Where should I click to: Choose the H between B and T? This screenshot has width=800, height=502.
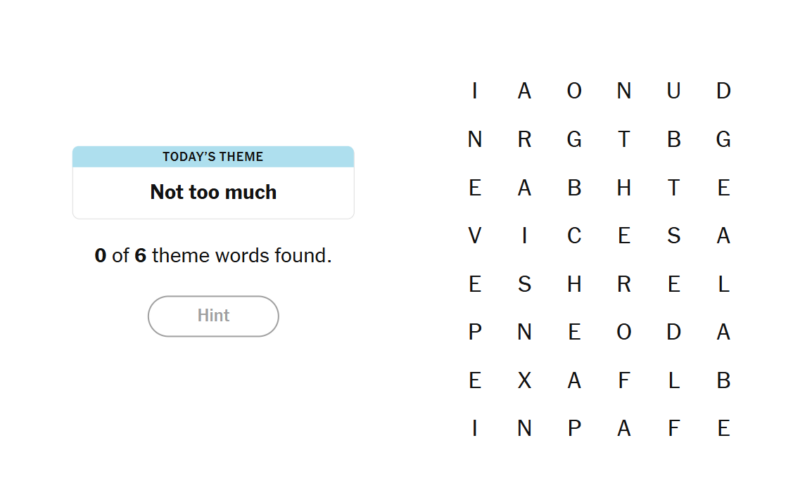click(624, 188)
